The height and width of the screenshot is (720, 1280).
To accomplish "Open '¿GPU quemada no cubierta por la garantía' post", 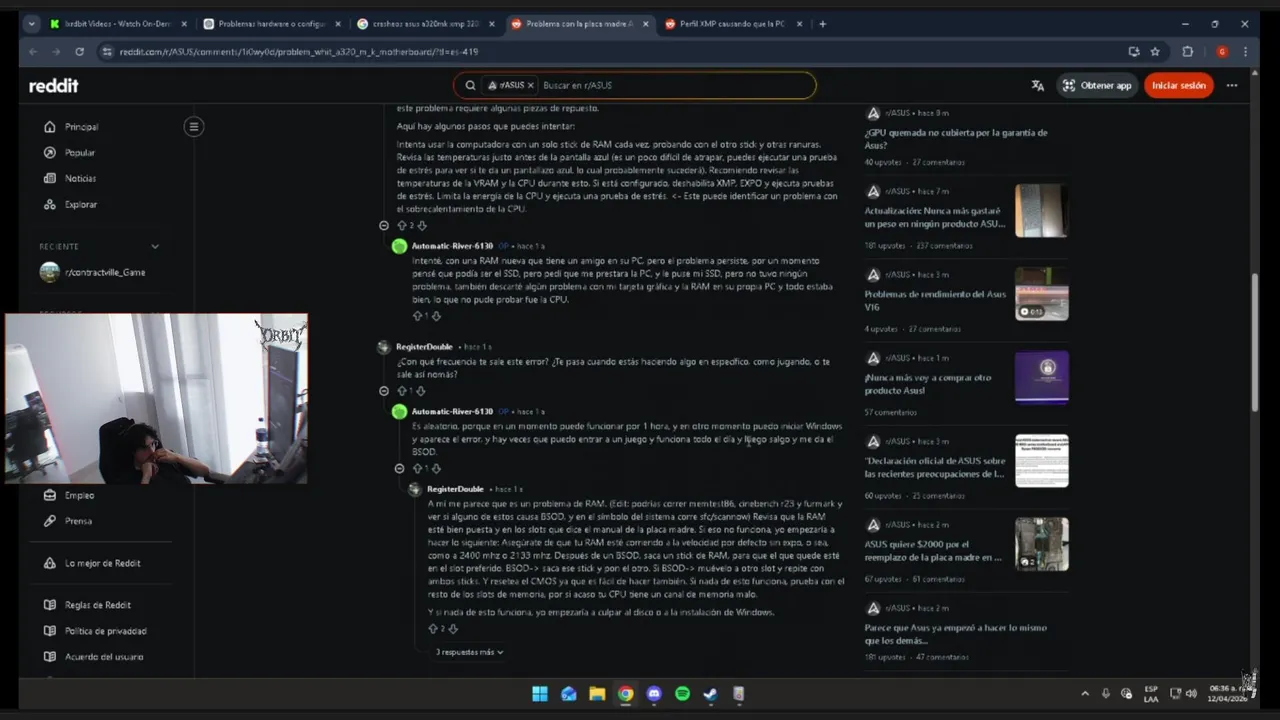I will (x=956, y=139).
